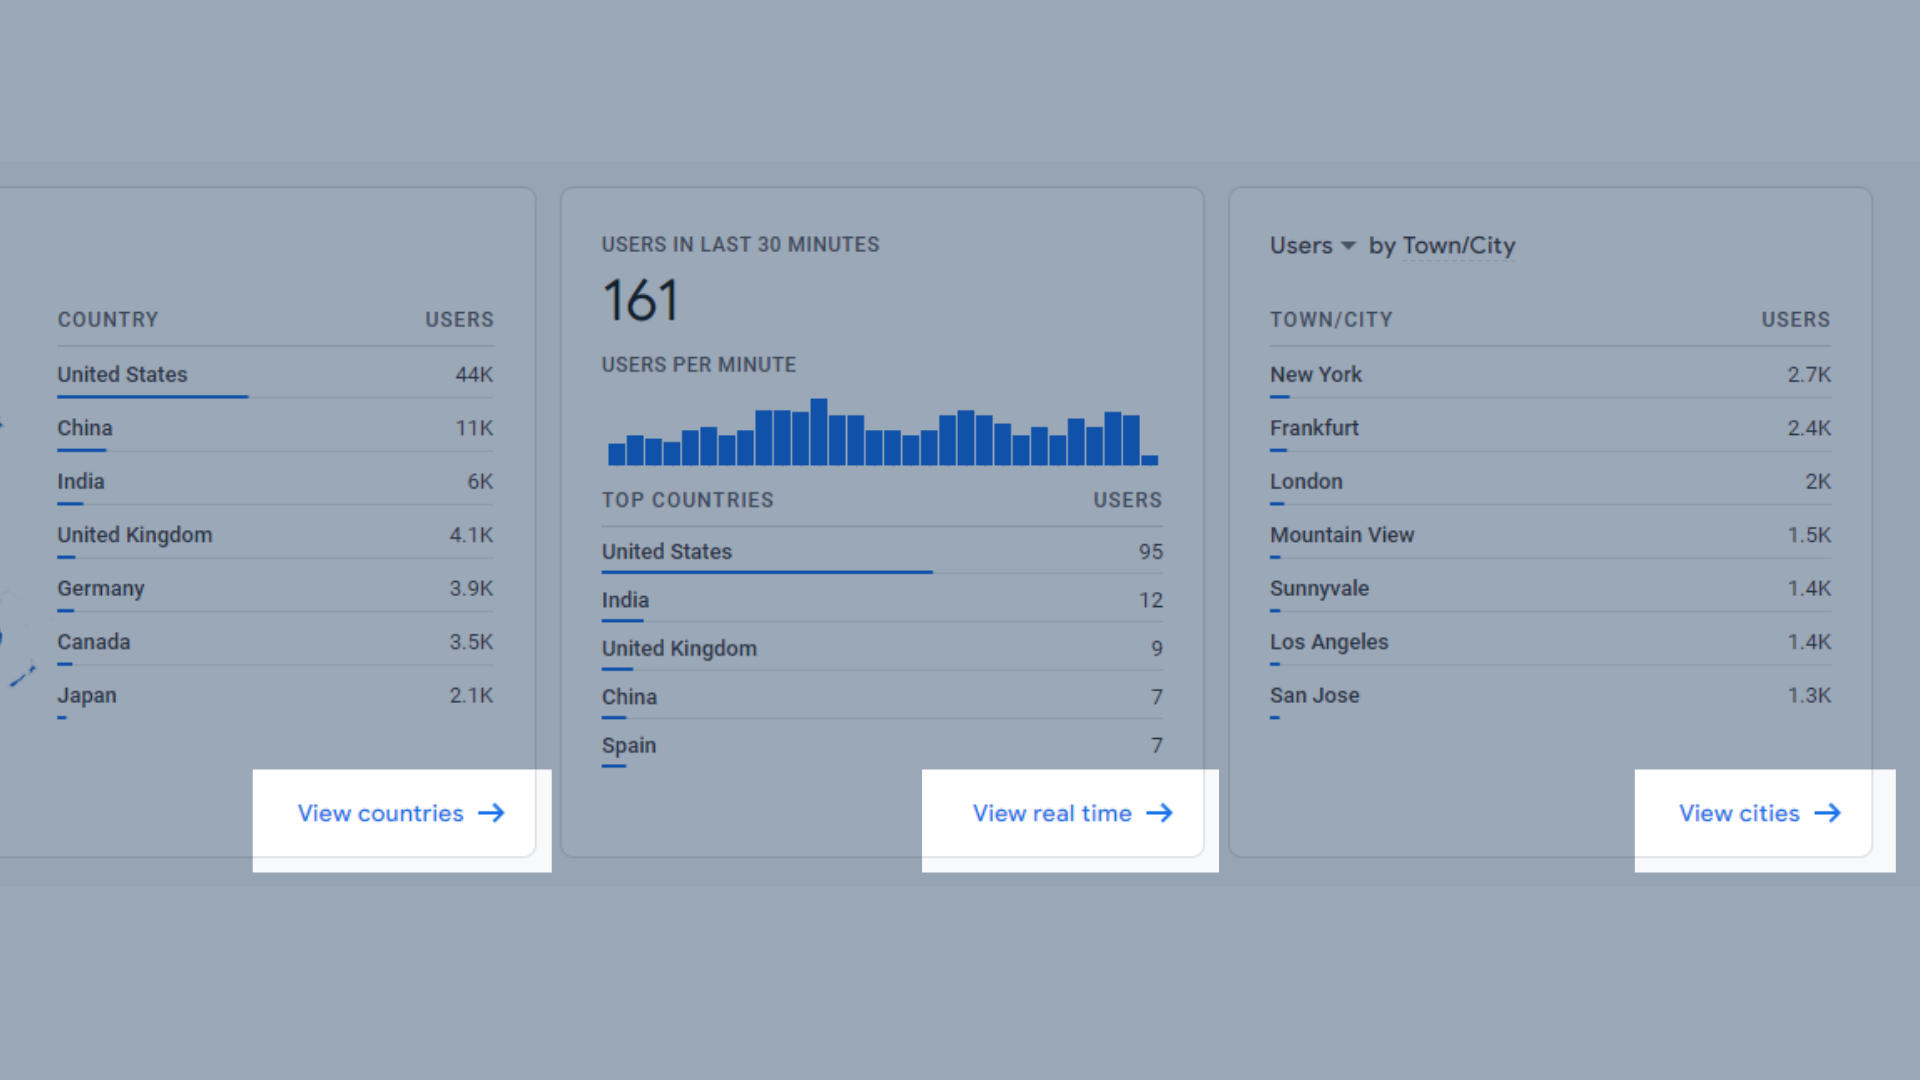
Task: Click the Japan row in country table
Action: pos(87,695)
